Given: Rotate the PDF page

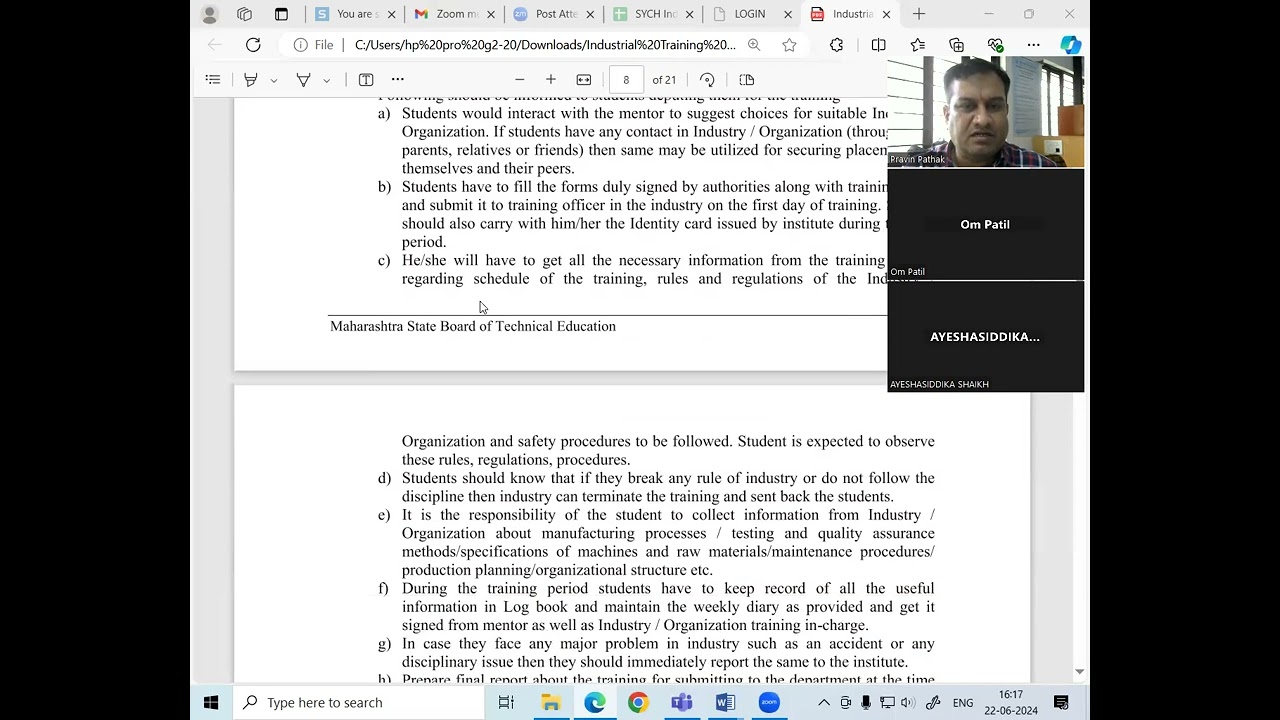Looking at the screenshot, I should [x=707, y=80].
